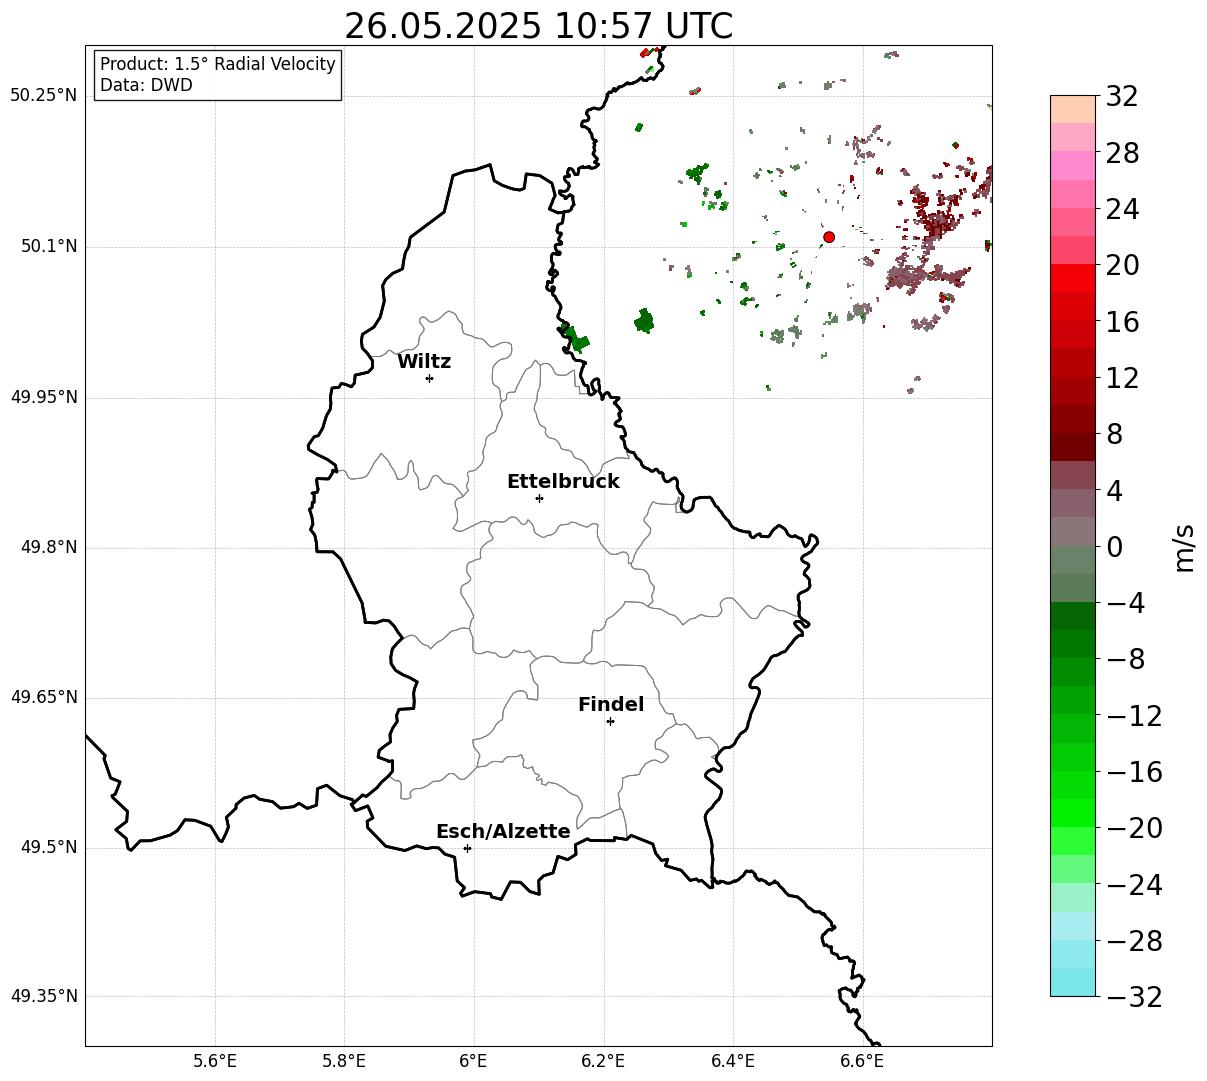Click the cyan swatch at bottom of colorbar
1207x1081 pixels.
1073,982
